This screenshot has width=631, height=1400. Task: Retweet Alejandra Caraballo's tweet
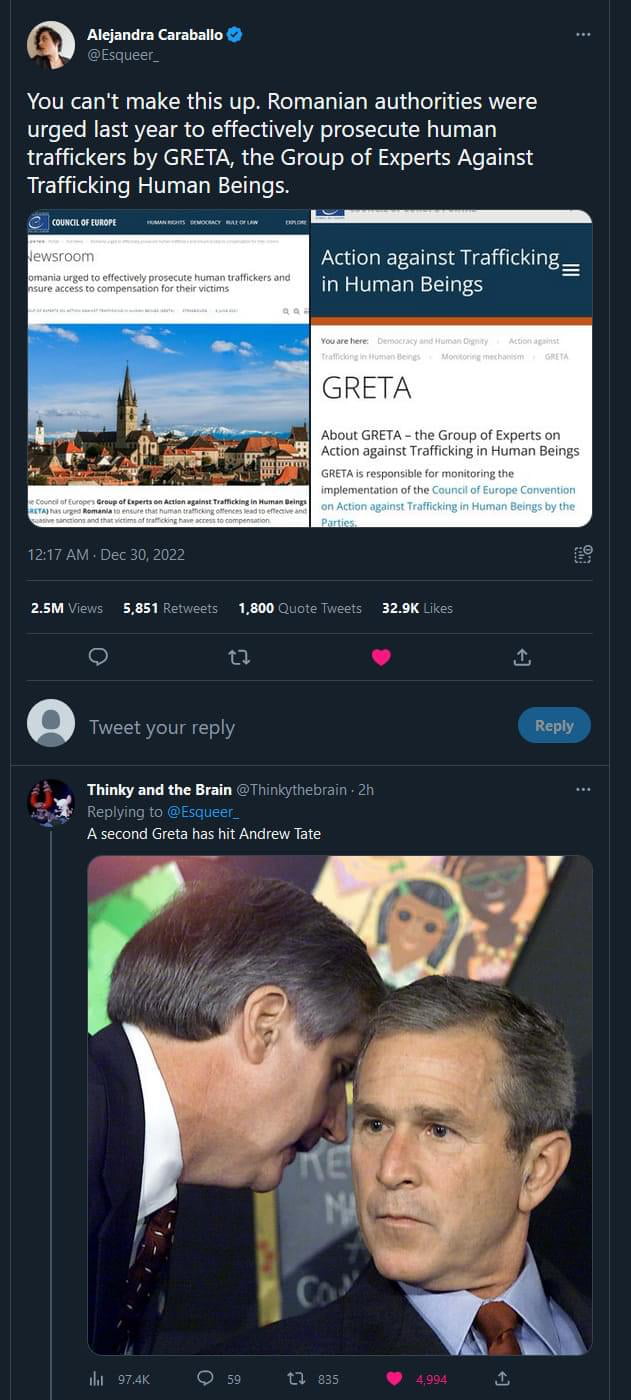(x=239, y=657)
